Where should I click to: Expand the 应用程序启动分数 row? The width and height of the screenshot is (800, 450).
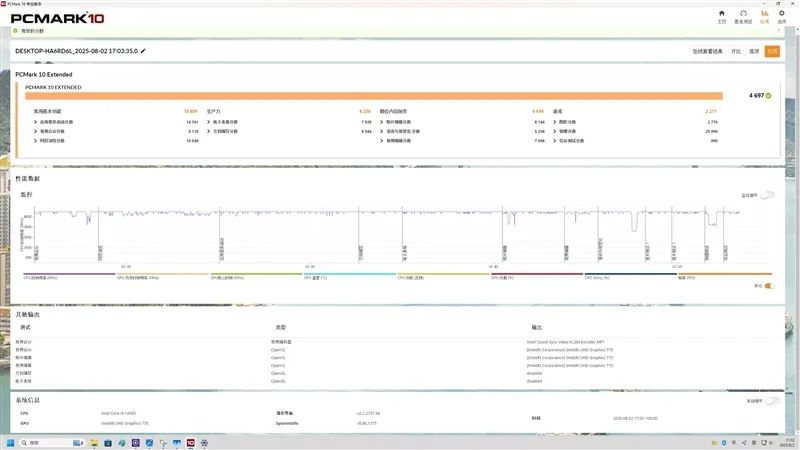(x=37, y=122)
